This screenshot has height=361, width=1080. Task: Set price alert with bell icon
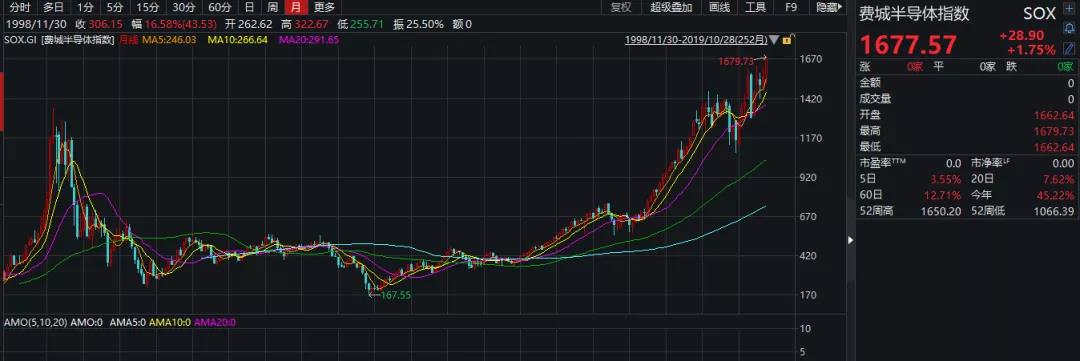1069,28
